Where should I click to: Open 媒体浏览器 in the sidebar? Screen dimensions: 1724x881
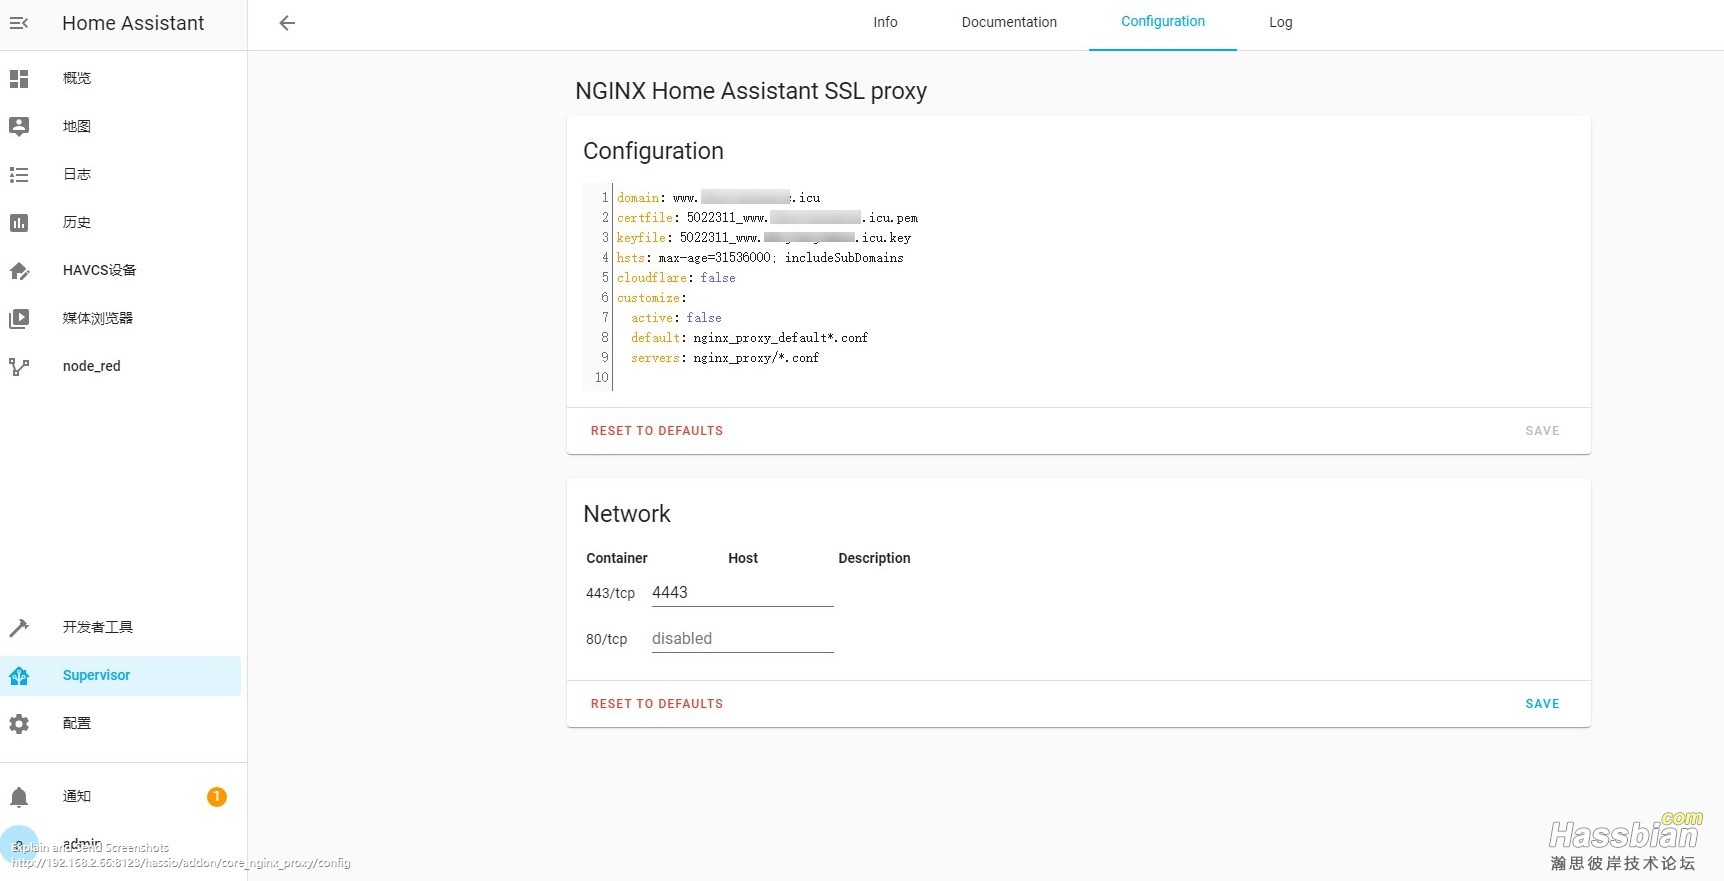(x=98, y=318)
